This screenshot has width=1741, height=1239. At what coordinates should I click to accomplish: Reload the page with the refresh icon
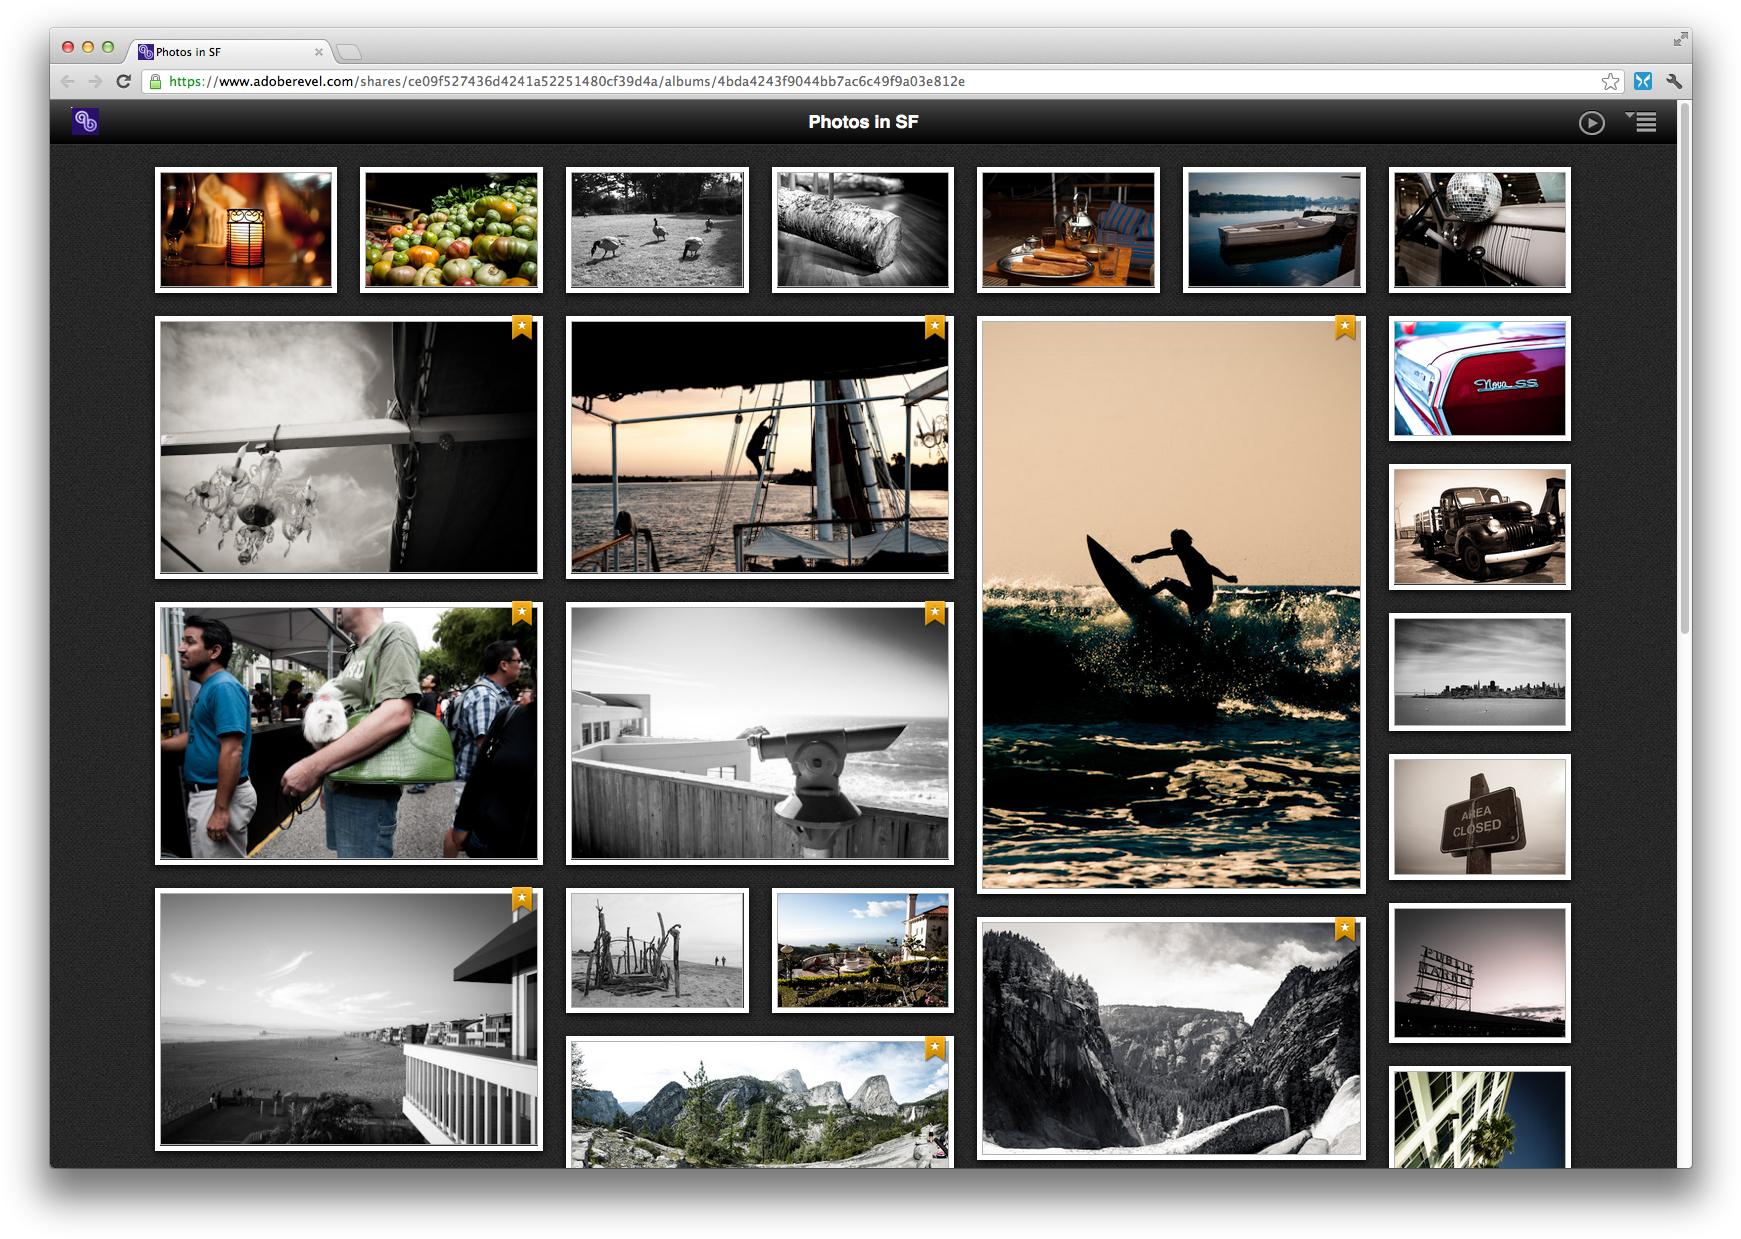[x=123, y=81]
